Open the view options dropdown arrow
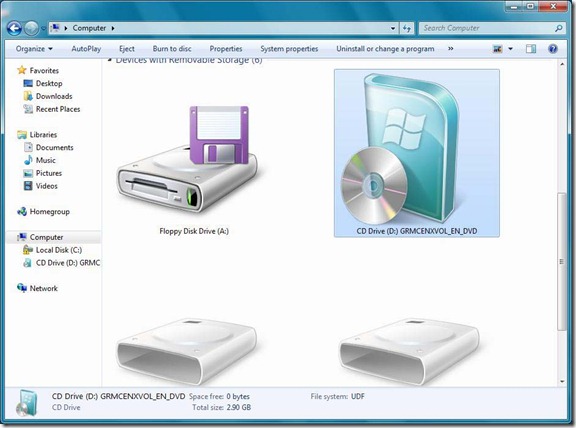The width and height of the screenshot is (576, 428). pyautogui.click(x=510, y=48)
